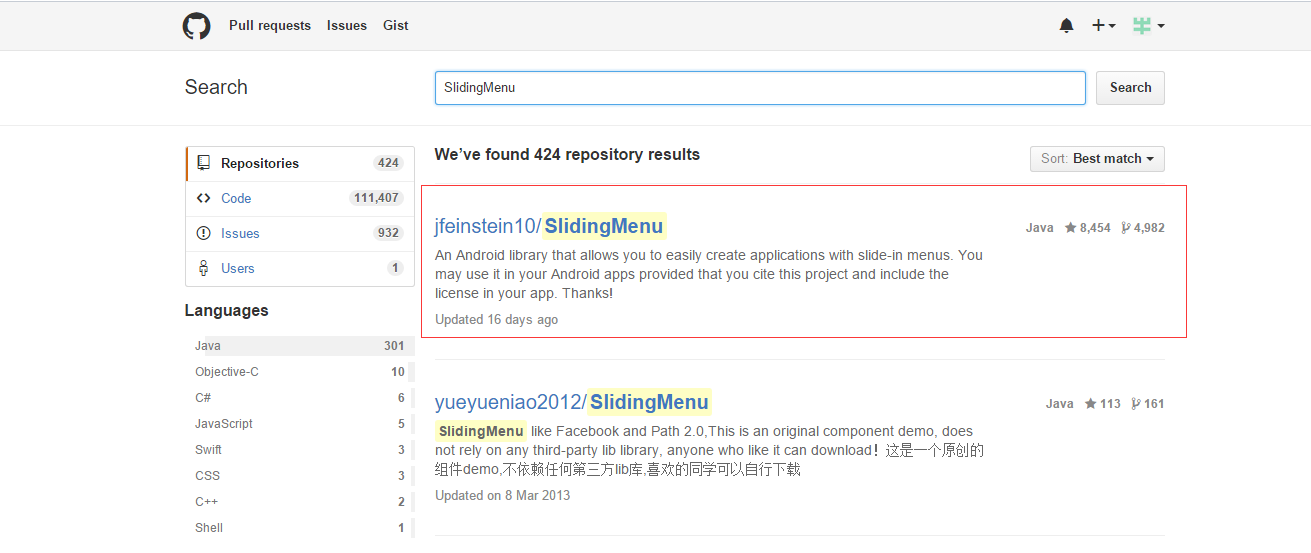Viewport: 1311px width, 553px height.
Task: Click 'Updated on 8 Mar 2013' text
Action: tap(502, 496)
